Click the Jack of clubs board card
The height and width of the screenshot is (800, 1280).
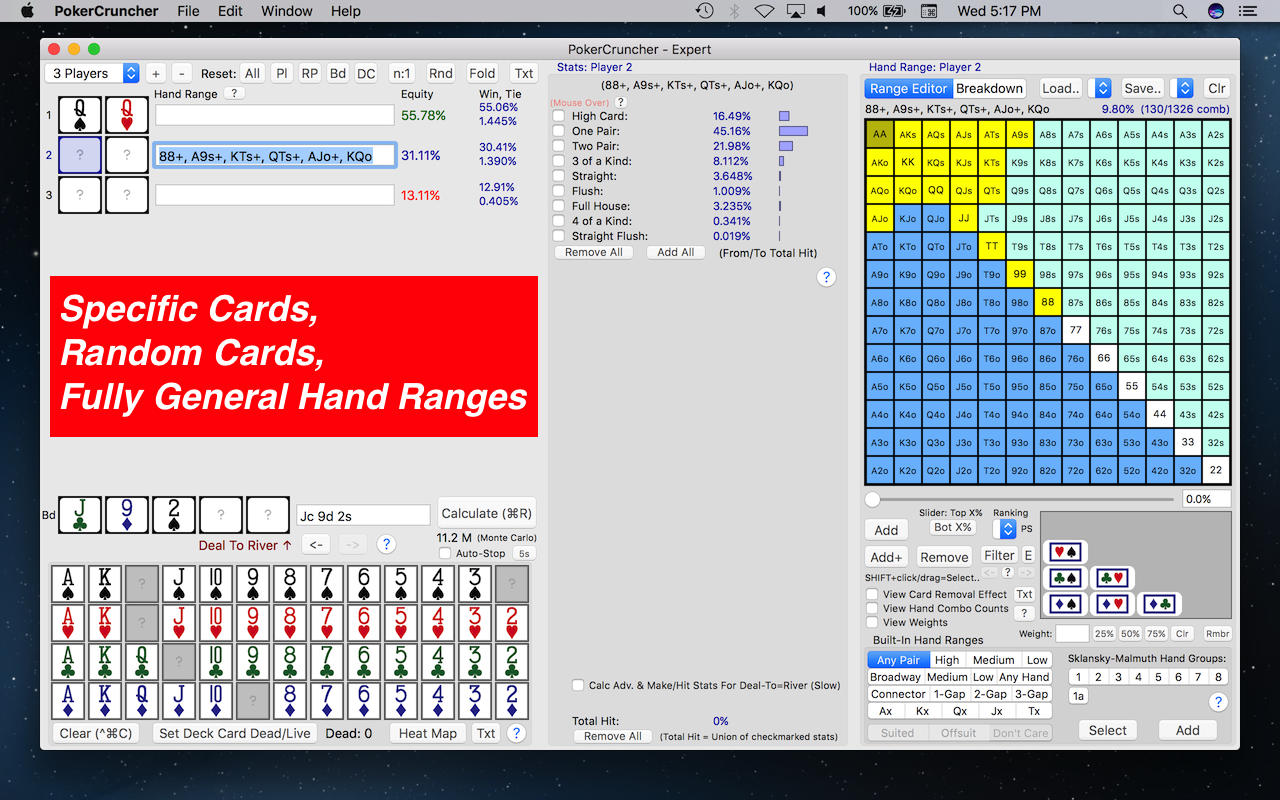pyautogui.click(x=79, y=516)
